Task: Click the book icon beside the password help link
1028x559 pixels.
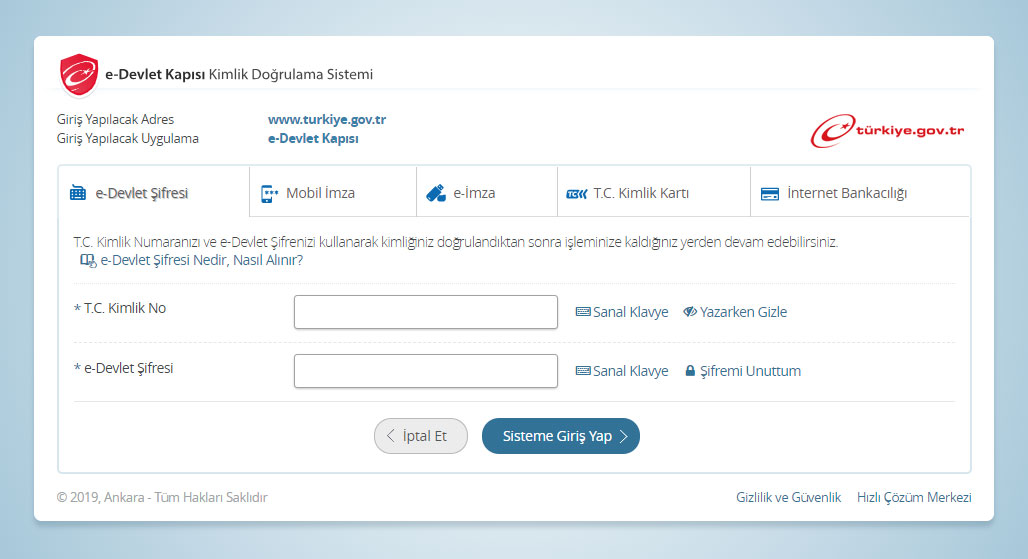Action: tap(88, 261)
